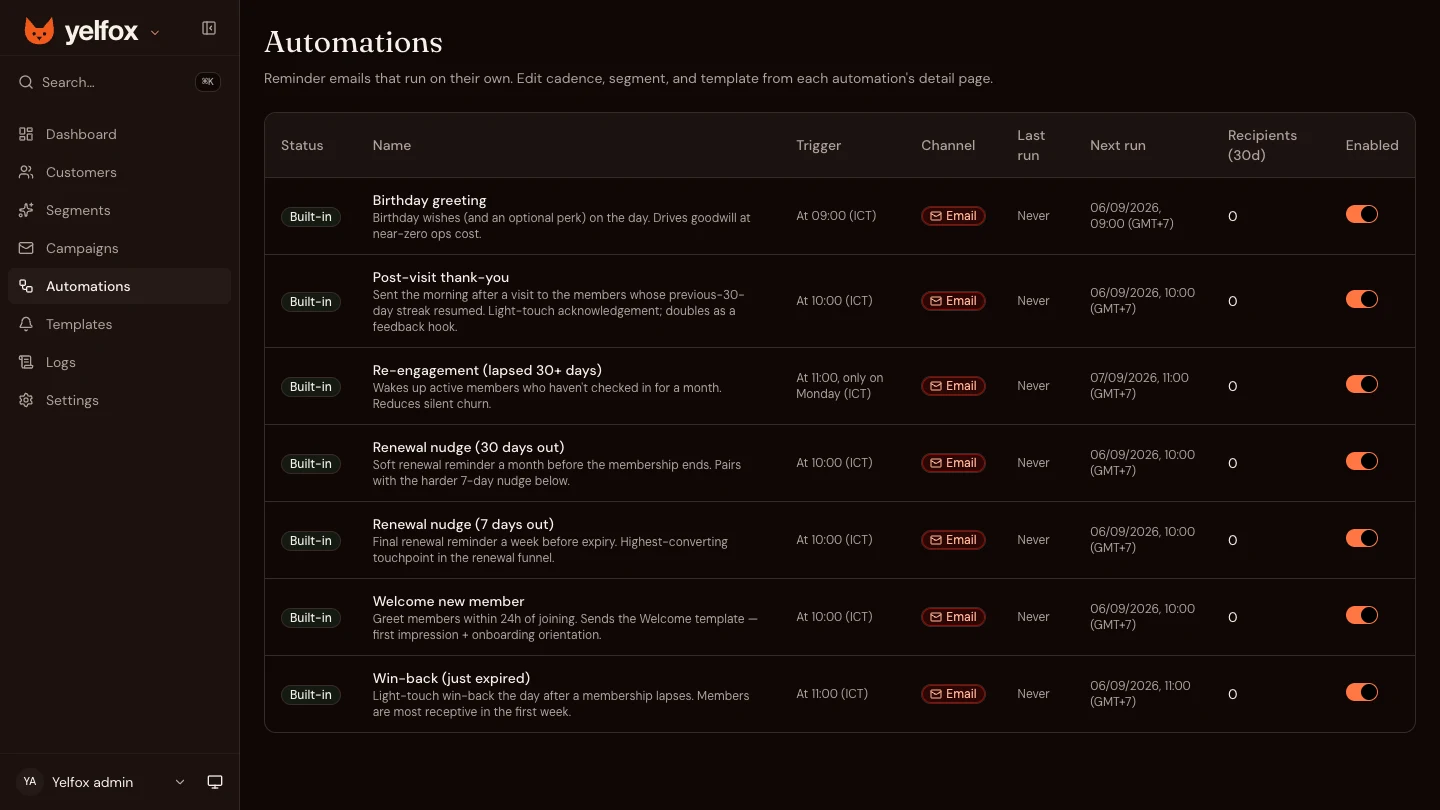Collapse the sidebar with the panel icon
Viewport: 1440px width, 810px height.
[209, 28]
